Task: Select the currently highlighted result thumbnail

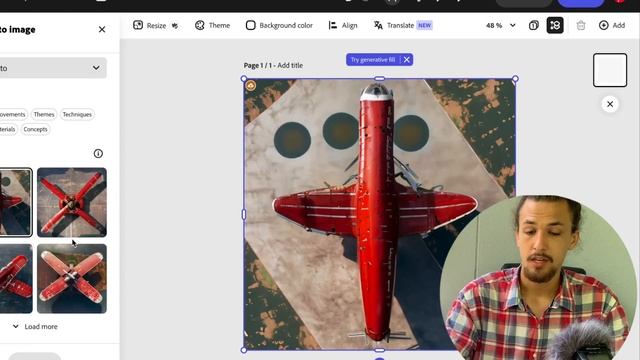Action: (16, 202)
